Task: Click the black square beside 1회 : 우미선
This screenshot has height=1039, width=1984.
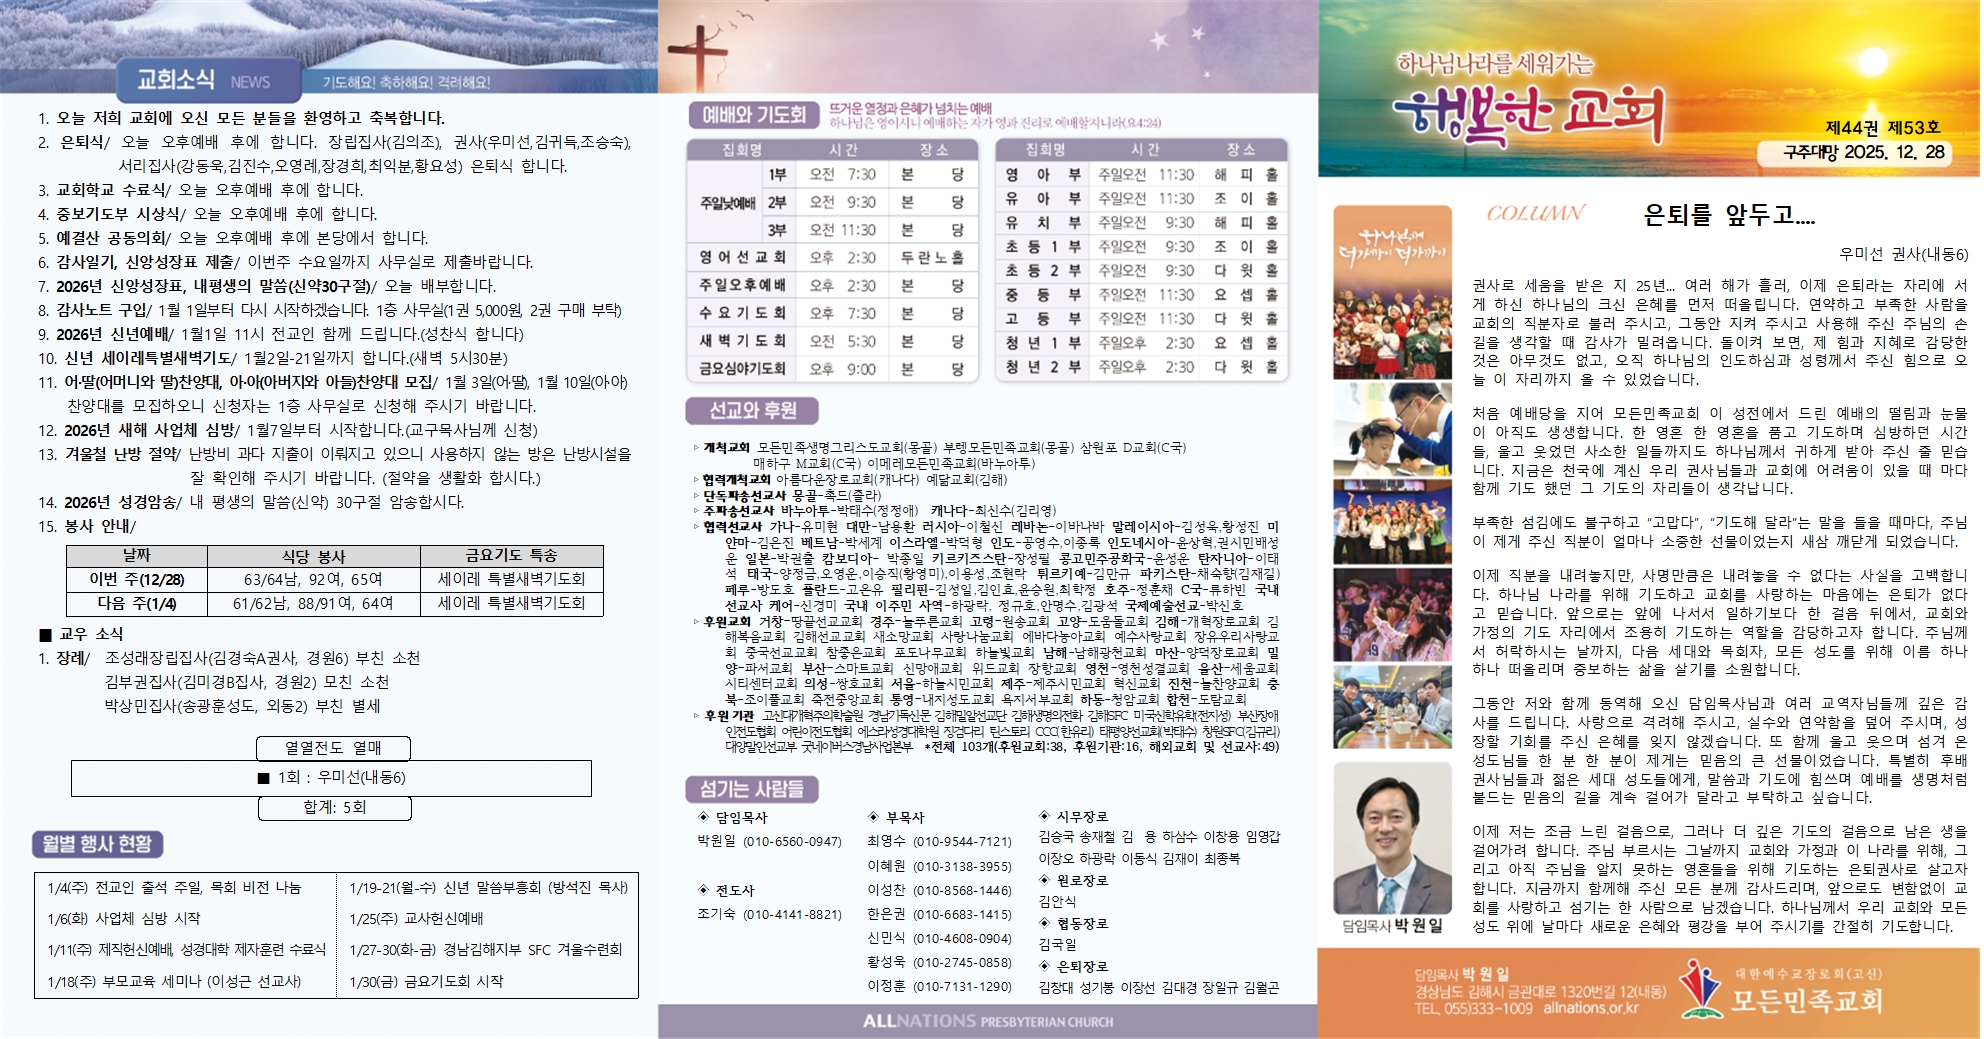Action: tap(263, 778)
